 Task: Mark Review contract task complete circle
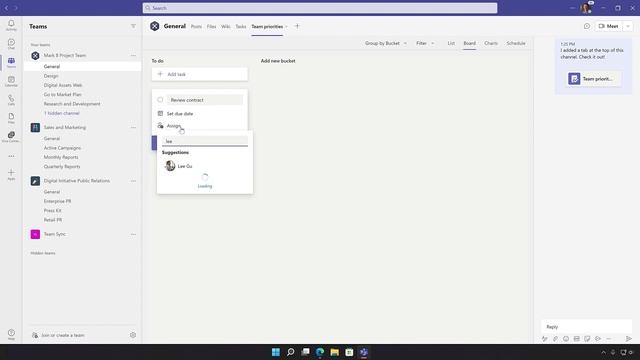(x=160, y=100)
